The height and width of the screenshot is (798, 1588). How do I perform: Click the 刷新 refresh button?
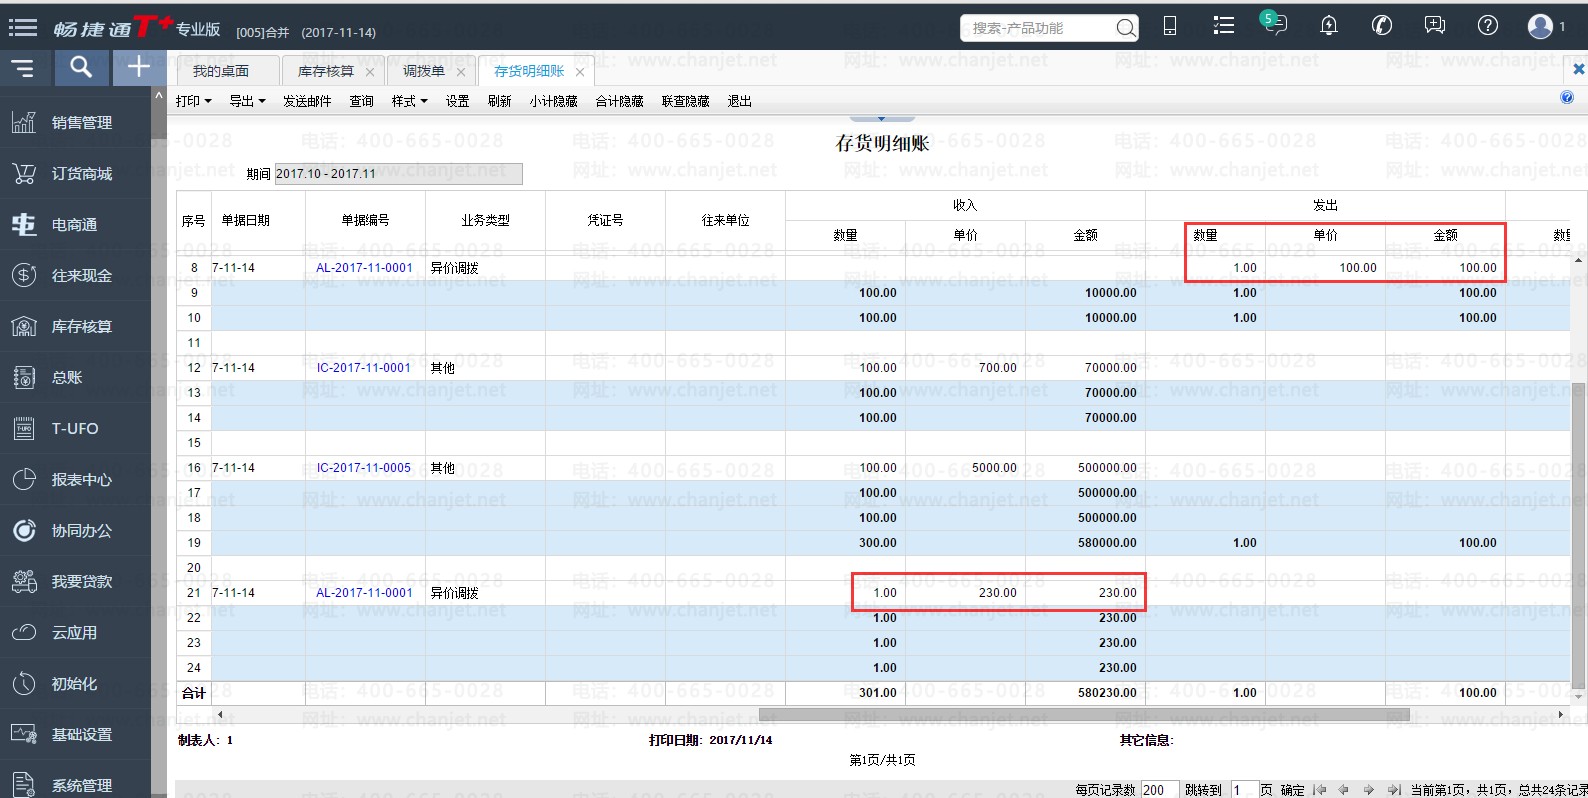click(499, 101)
